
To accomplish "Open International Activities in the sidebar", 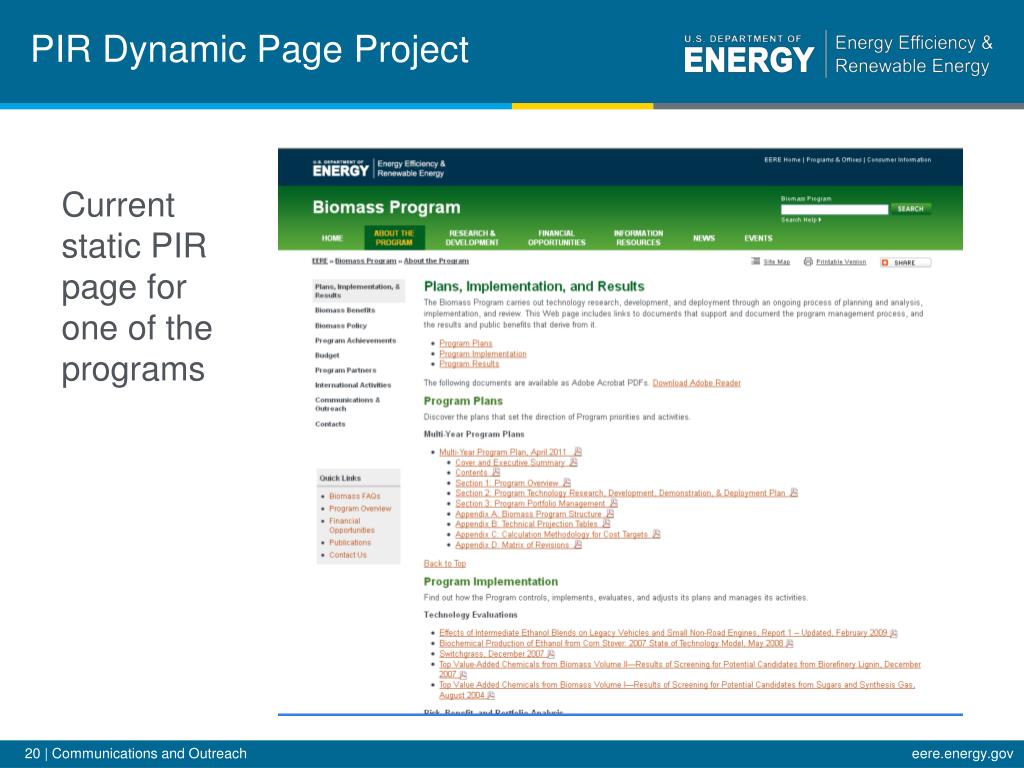I will (x=353, y=385).
